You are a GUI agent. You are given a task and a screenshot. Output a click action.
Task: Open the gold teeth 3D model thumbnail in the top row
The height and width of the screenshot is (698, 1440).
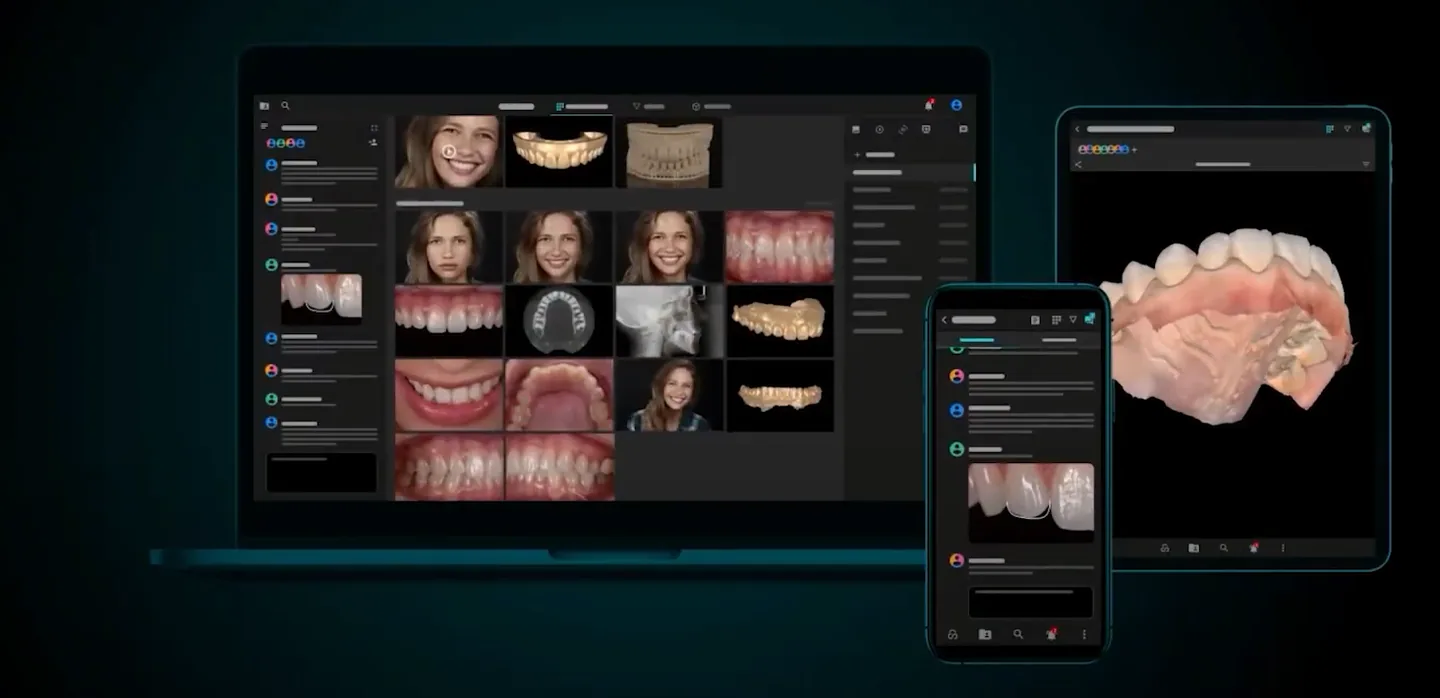559,152
